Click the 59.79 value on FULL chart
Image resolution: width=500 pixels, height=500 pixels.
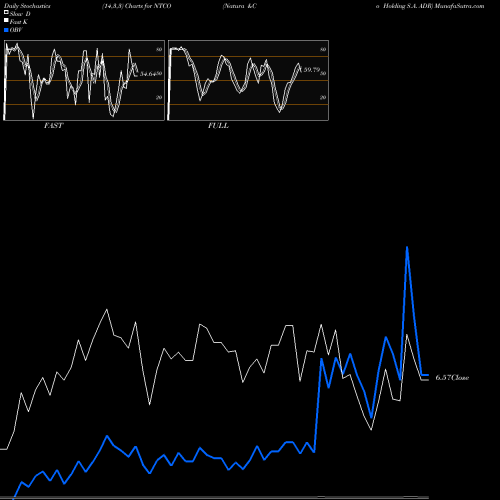(312, 70)
